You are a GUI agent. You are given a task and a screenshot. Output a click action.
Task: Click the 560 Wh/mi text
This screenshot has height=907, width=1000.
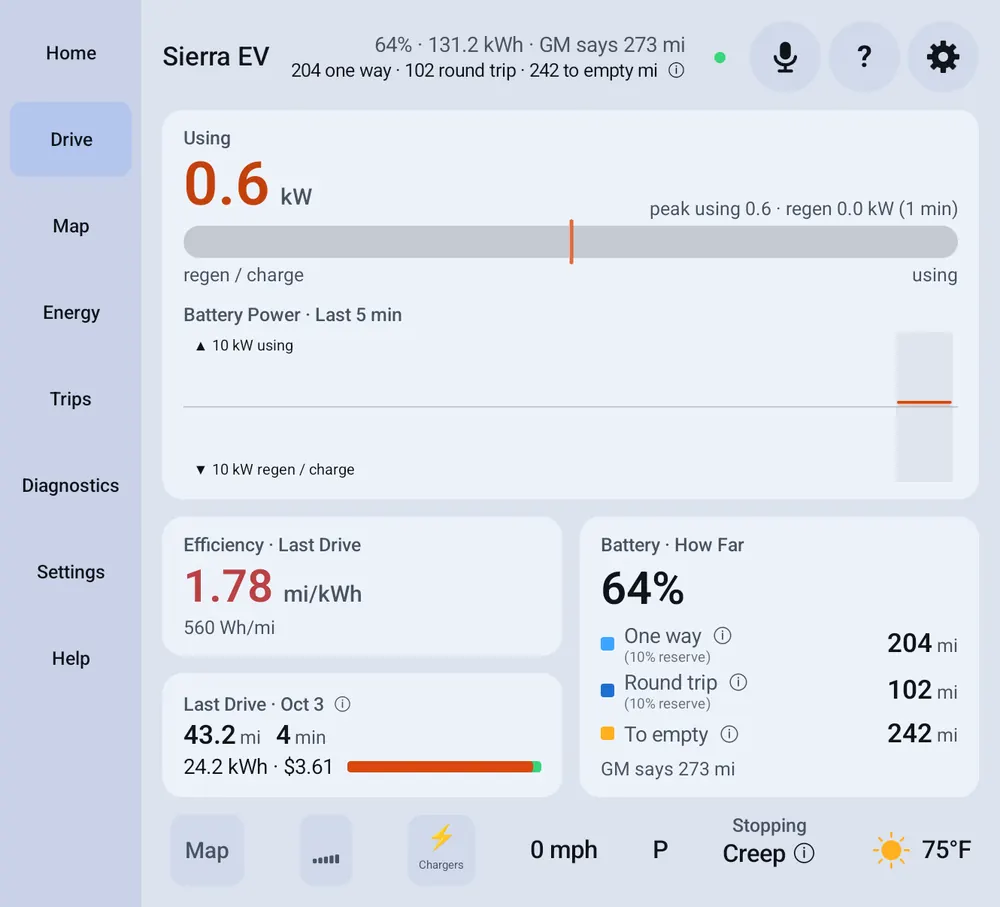pyautogui.click(x=229, y=628)
